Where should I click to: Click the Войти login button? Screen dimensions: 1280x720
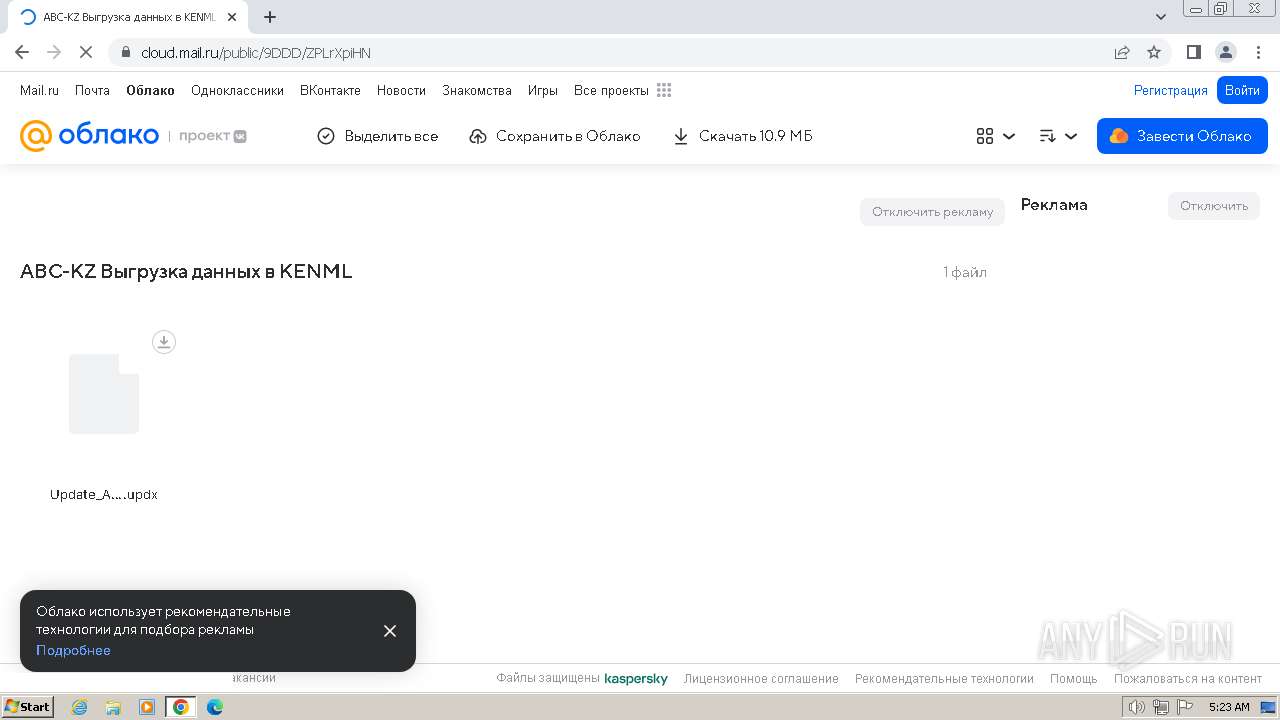coord(1242,90)
